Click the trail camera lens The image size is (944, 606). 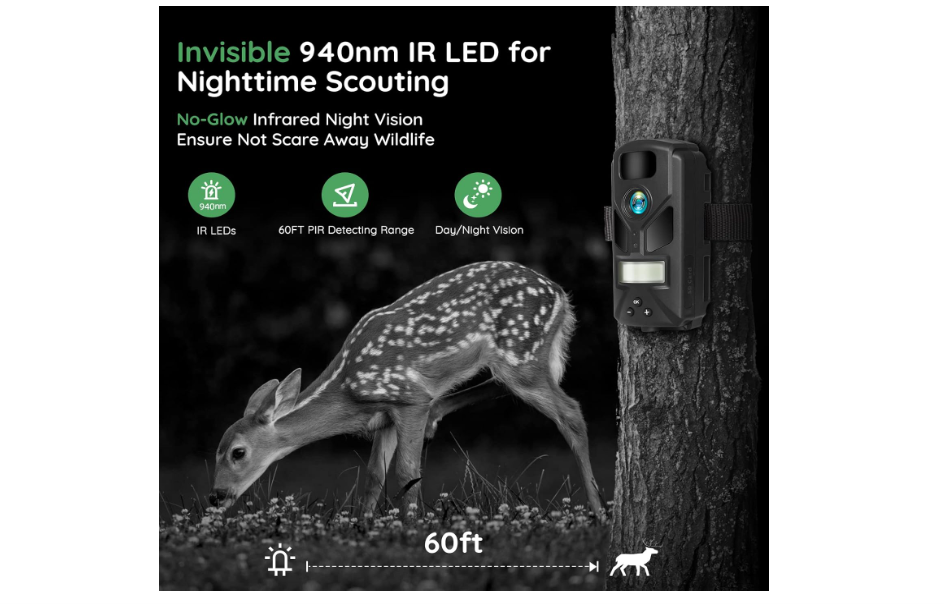(638, 202)
